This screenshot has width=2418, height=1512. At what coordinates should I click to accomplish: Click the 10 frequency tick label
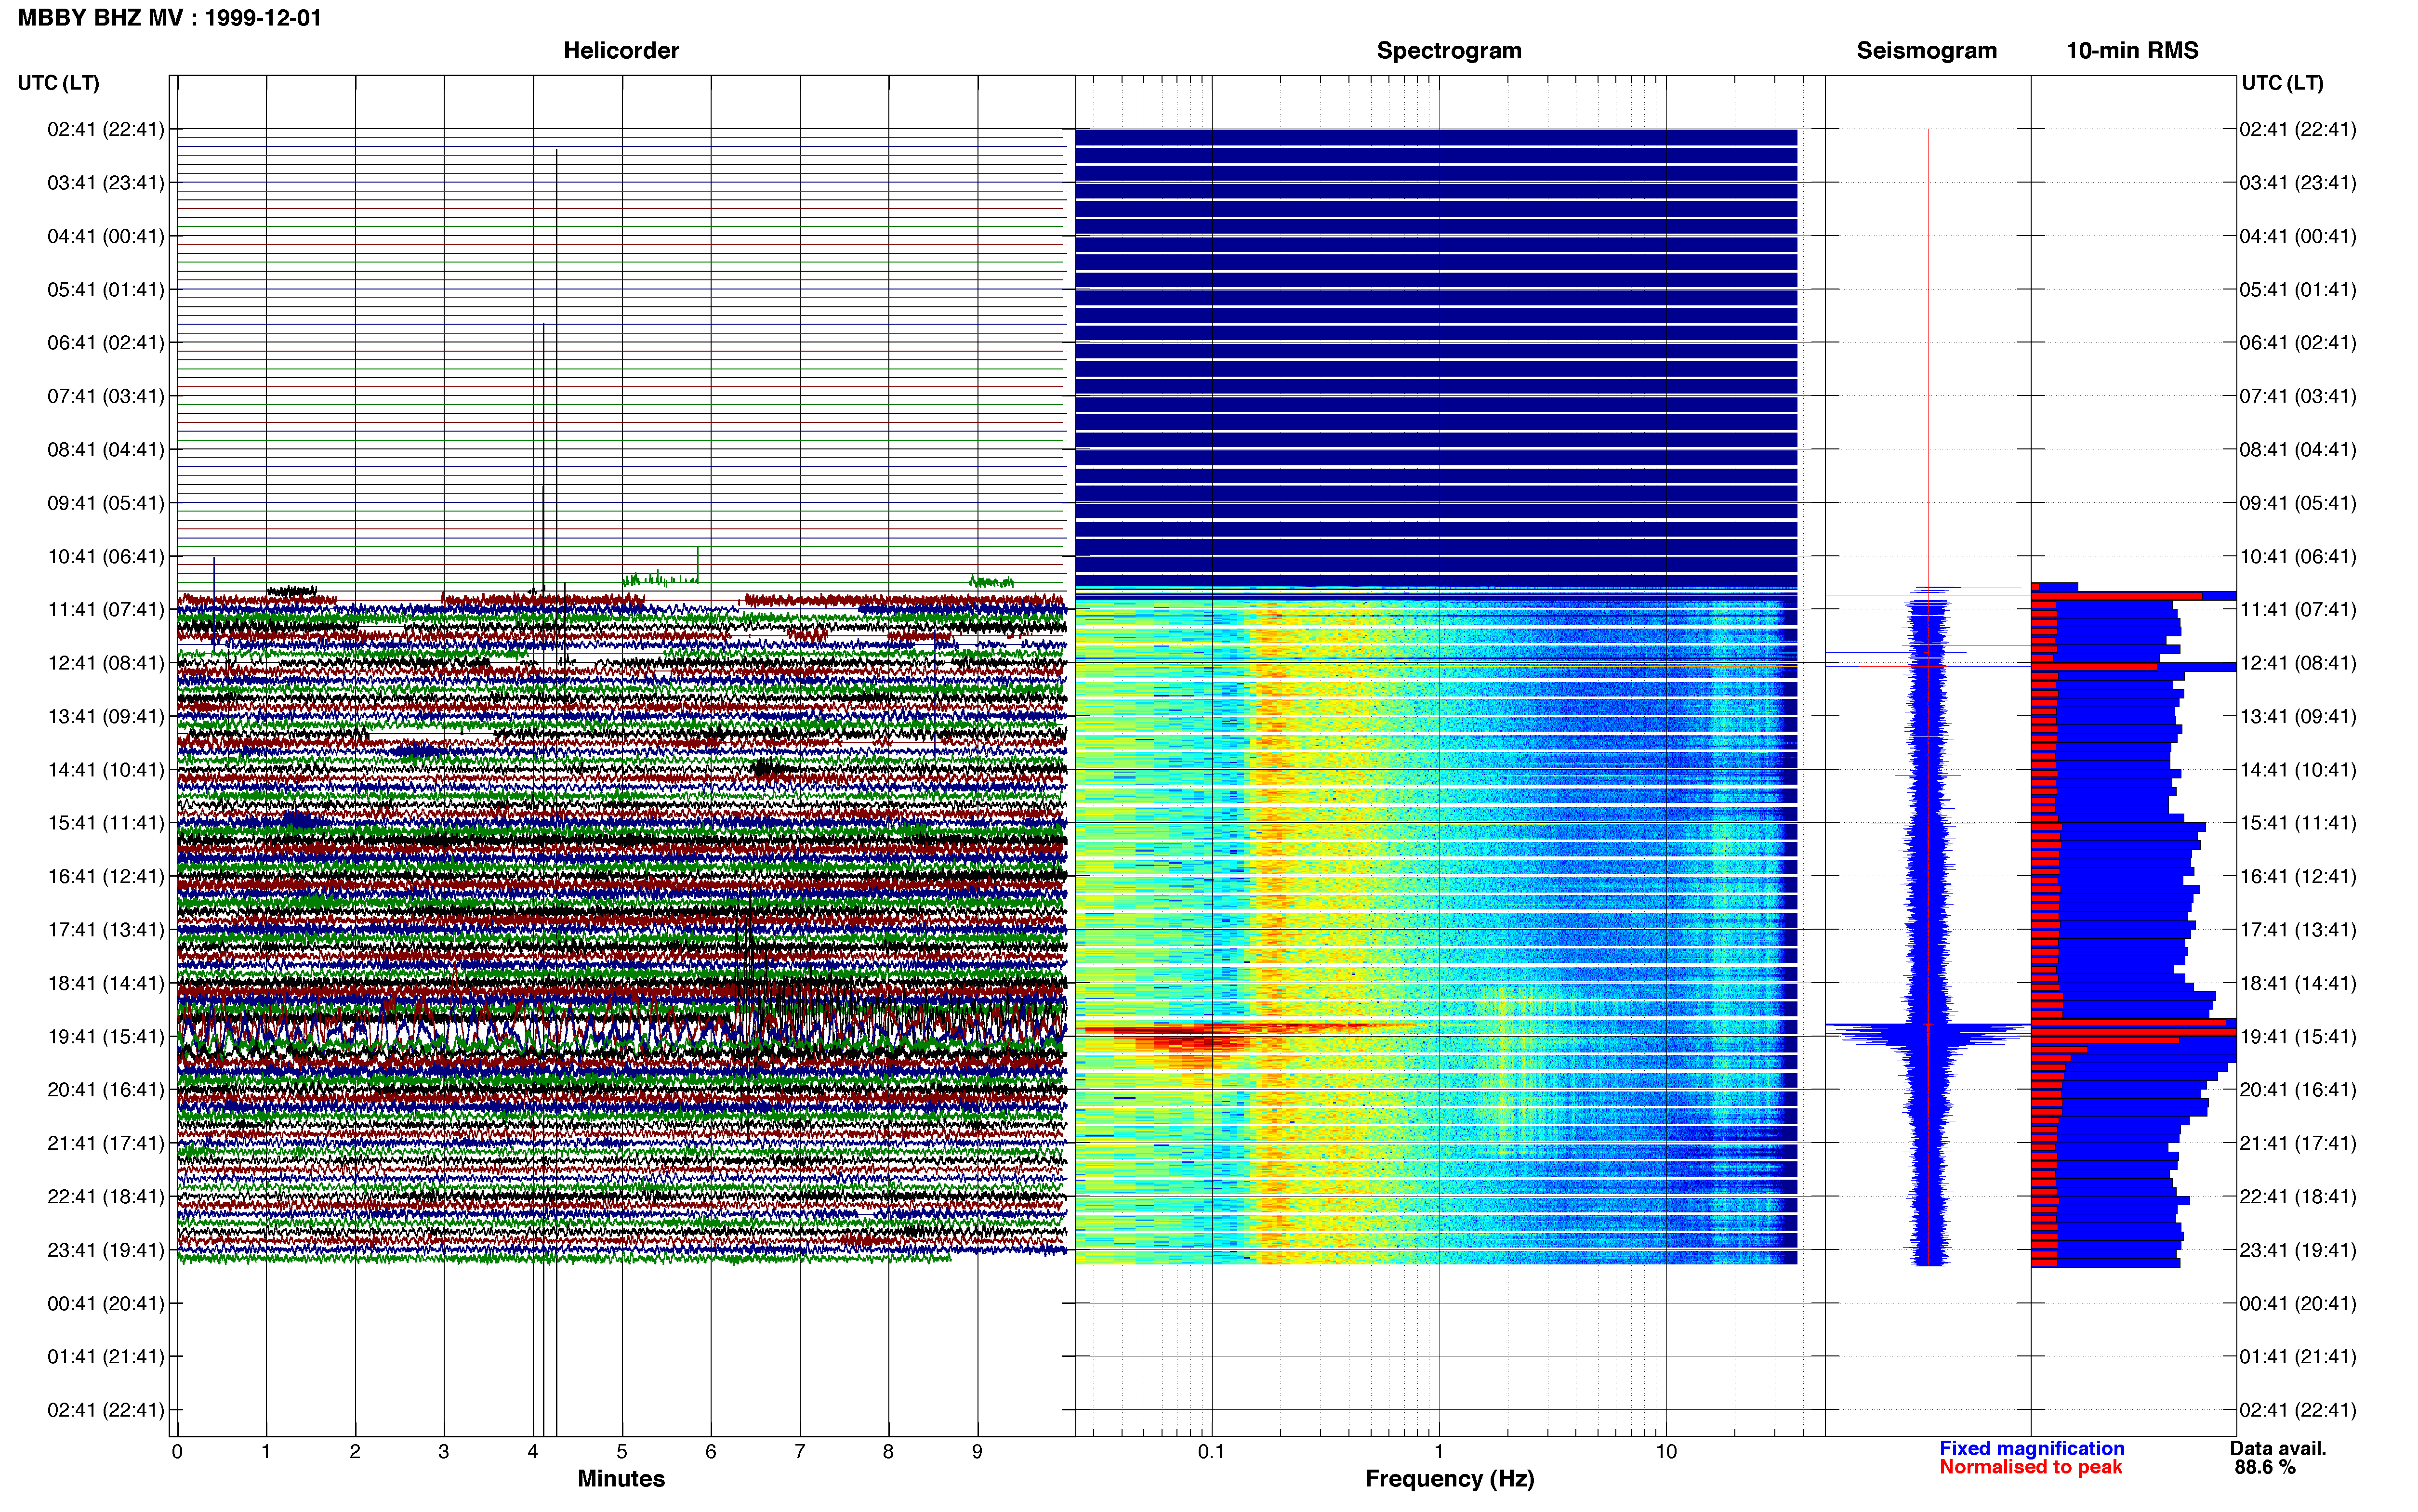tap(1666, 1451)
